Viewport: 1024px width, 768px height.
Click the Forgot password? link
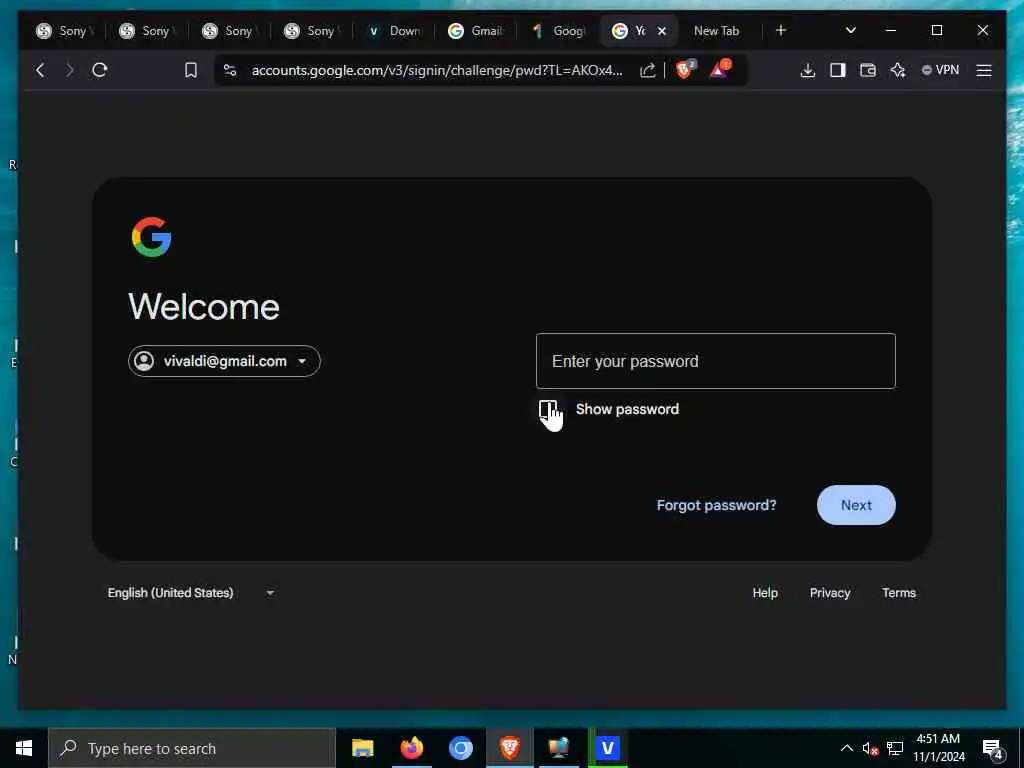pyautogui.click(x=716, y=505)
